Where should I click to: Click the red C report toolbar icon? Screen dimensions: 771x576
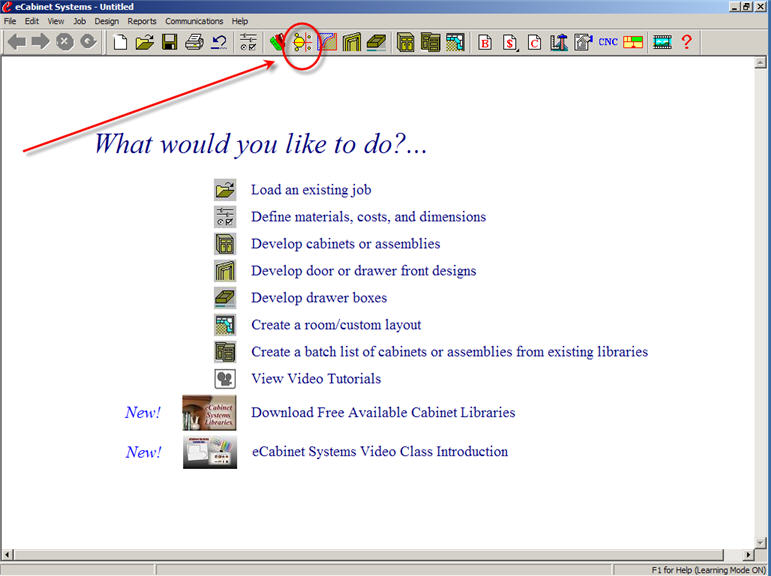tap(534, 43)
